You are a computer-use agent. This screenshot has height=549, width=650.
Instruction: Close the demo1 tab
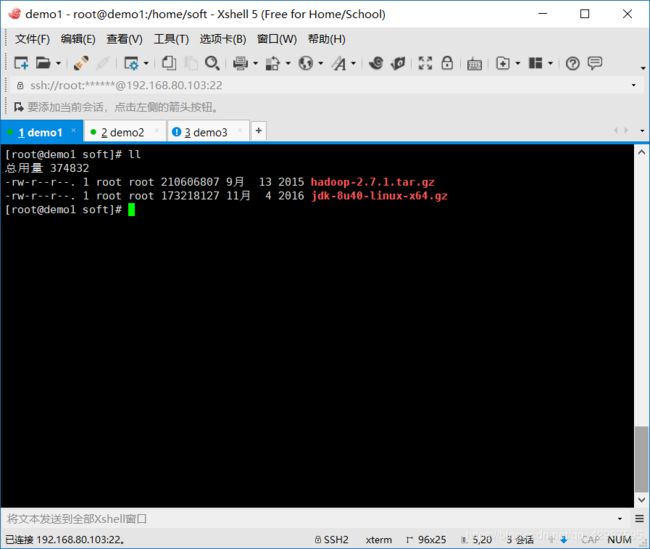click(73, 131)
